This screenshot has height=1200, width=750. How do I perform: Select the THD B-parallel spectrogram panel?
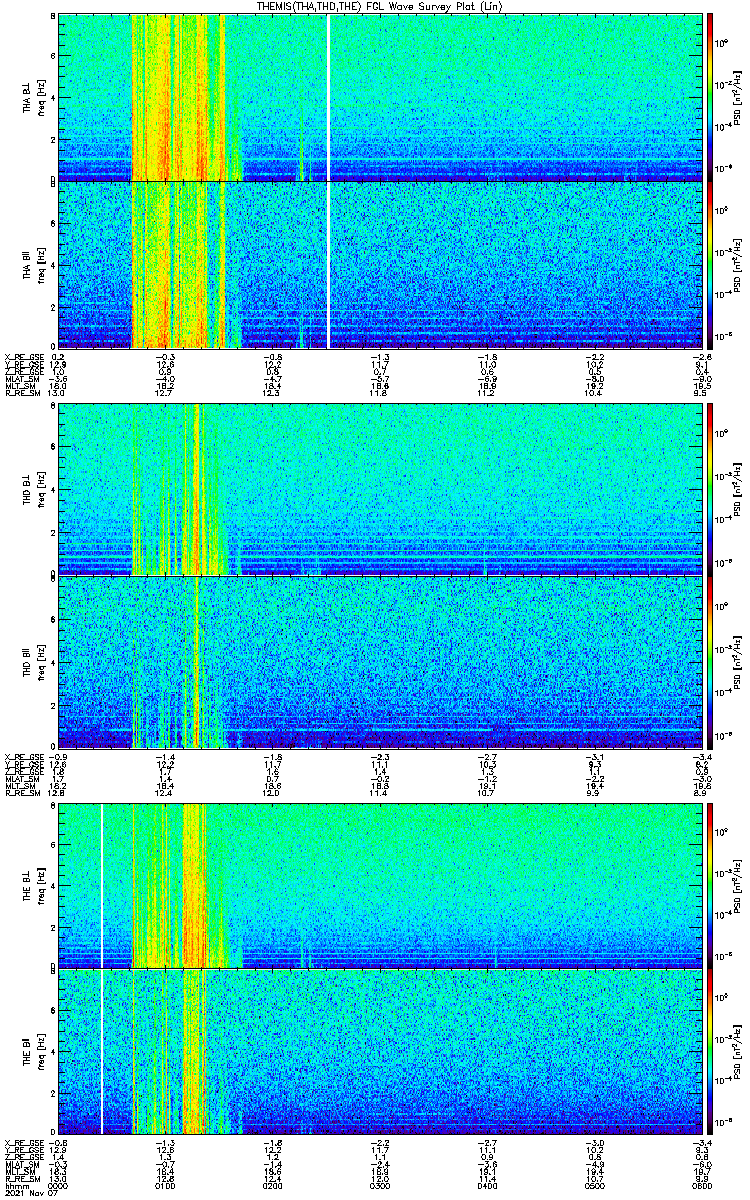(378, 661)
